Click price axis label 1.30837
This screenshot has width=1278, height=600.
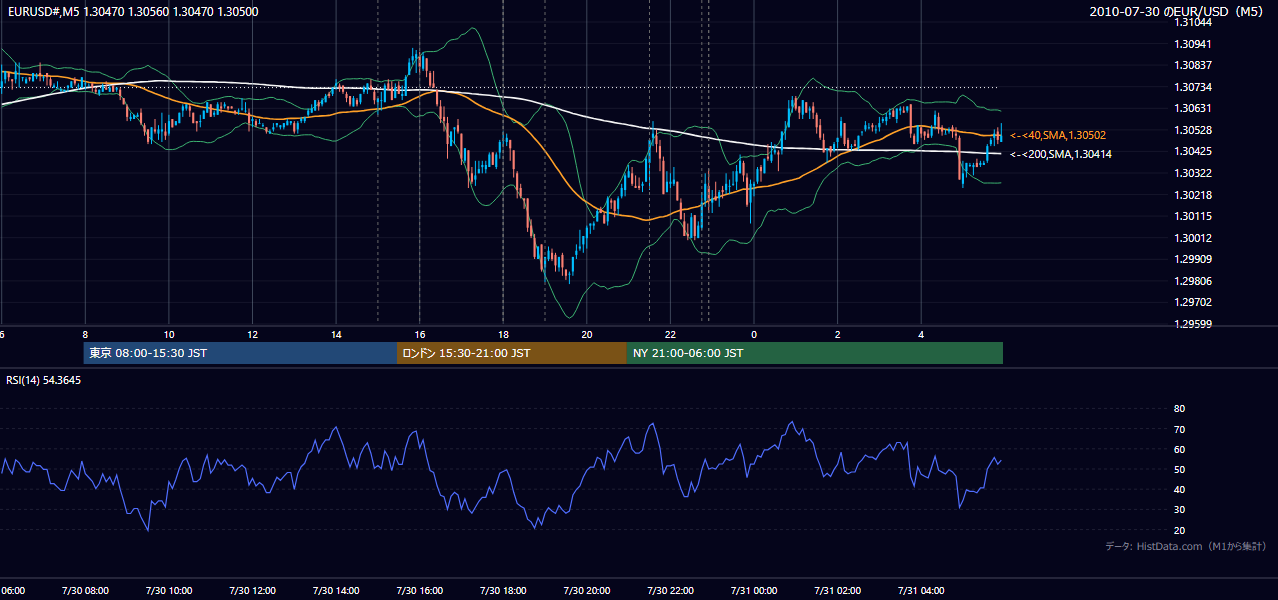(1194, 65)
